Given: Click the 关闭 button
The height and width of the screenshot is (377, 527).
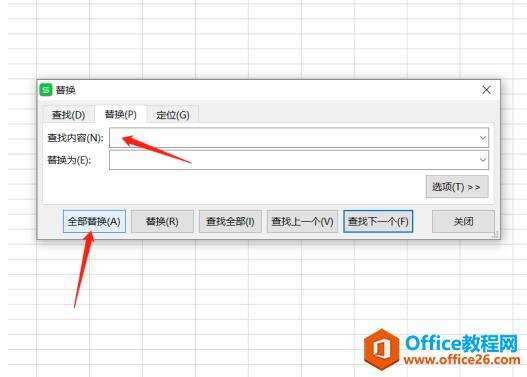Looking at the screenshot, I should [463, 221].
